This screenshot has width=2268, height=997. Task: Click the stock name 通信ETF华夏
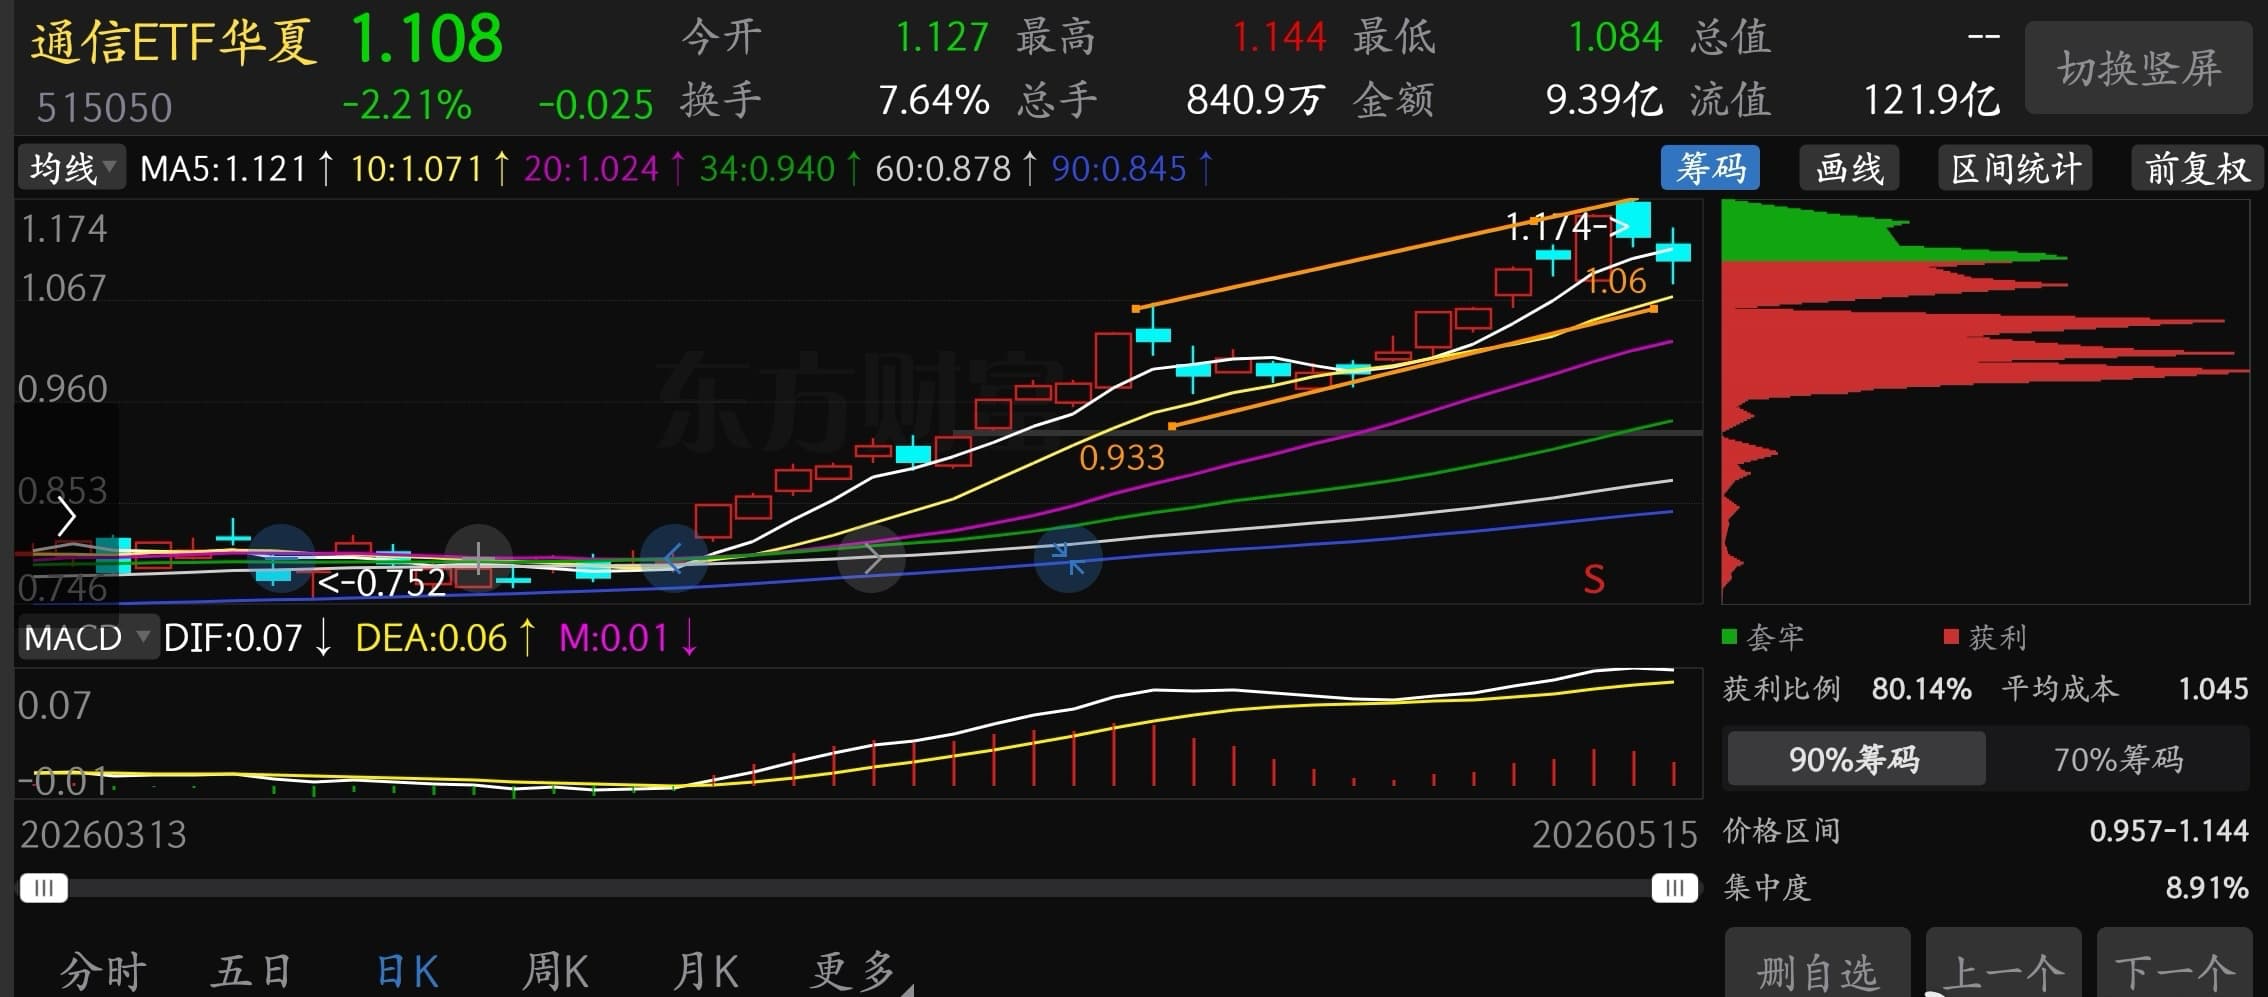tap(174, 42)
